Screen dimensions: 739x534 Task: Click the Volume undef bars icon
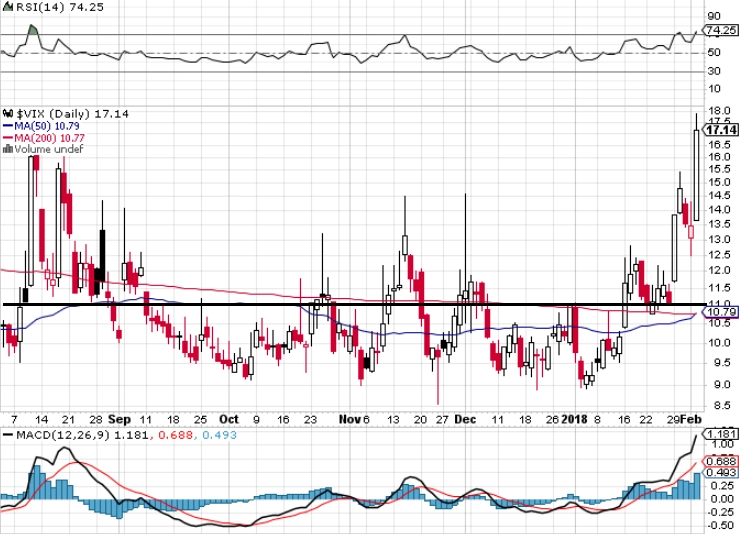tap(8, 149)
